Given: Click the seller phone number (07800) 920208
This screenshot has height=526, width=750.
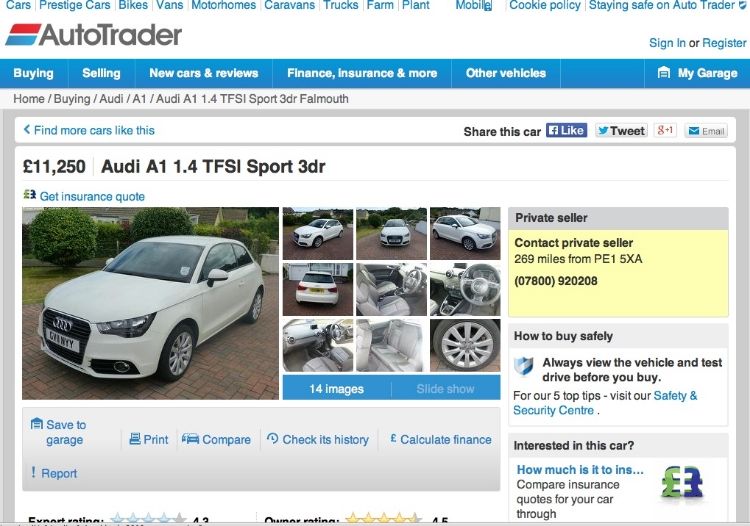Looking at the screenshot, I should point(556,281).
